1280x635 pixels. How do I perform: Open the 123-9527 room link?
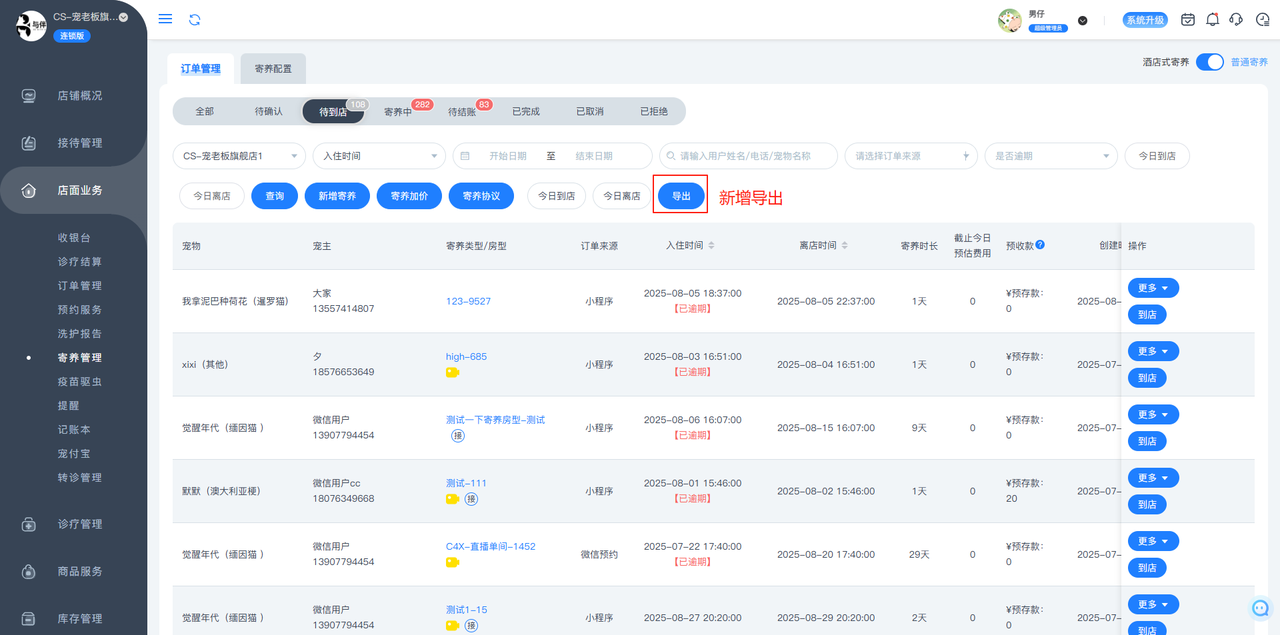[468, 300]
